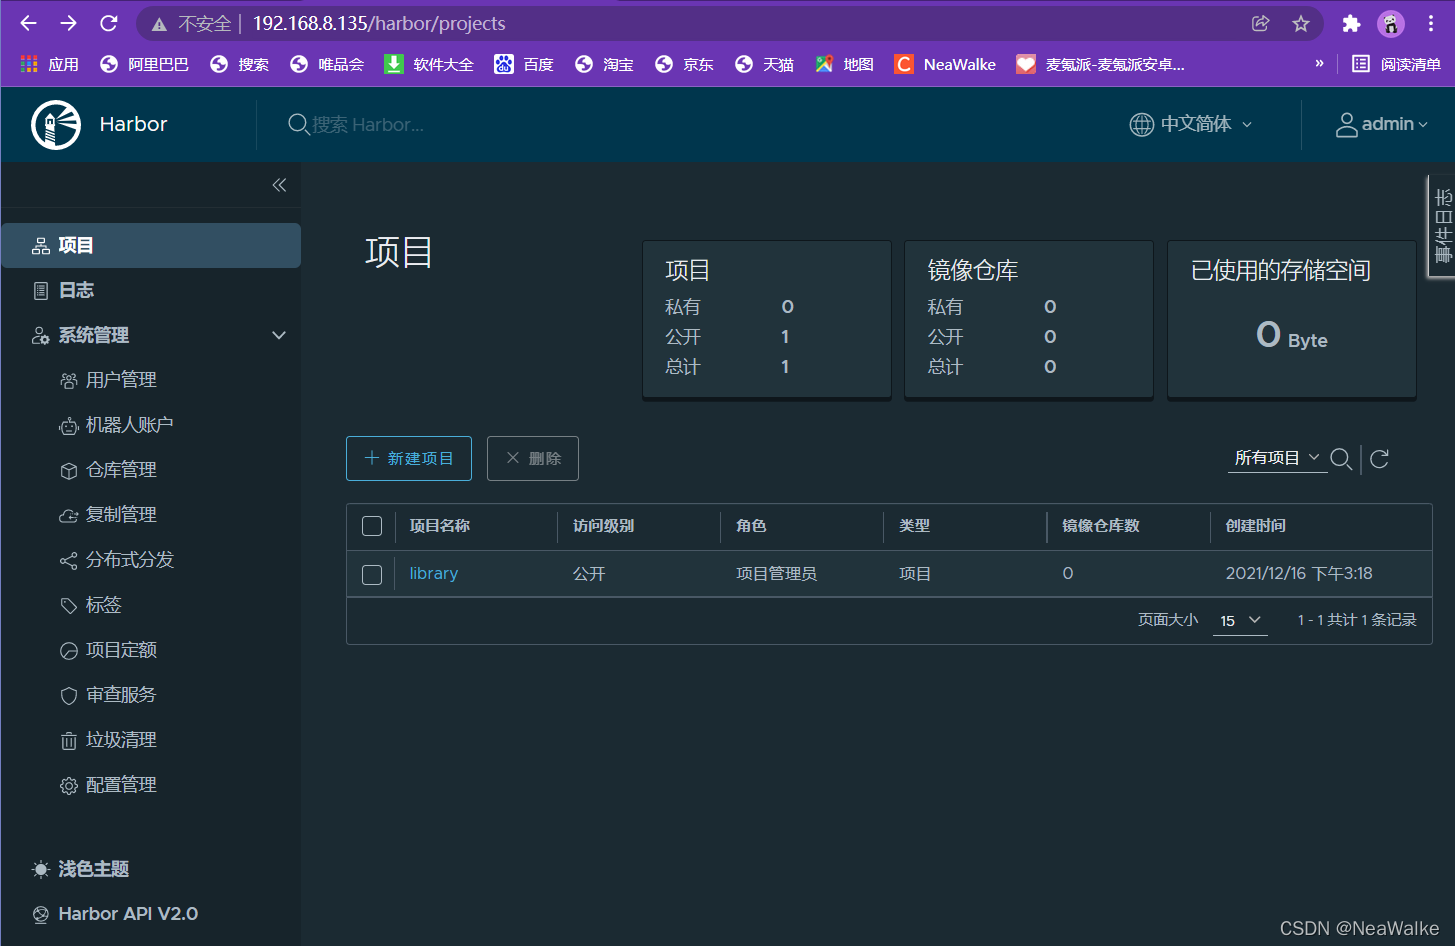Collapse the sidebar with the double-arrow
The width and height of the screenshot is (1455, 946).
pos(278,185)
